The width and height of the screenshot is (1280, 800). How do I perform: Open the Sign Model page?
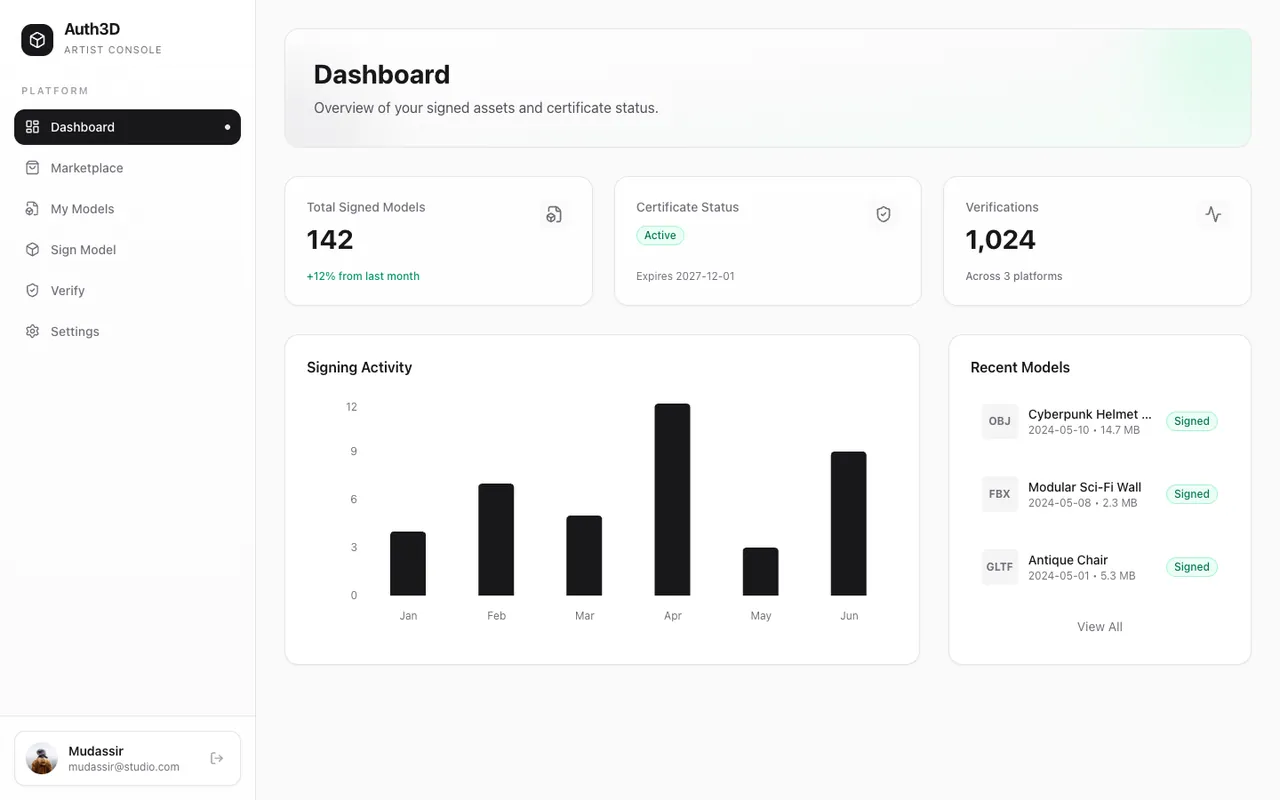(x=127, y=250)
